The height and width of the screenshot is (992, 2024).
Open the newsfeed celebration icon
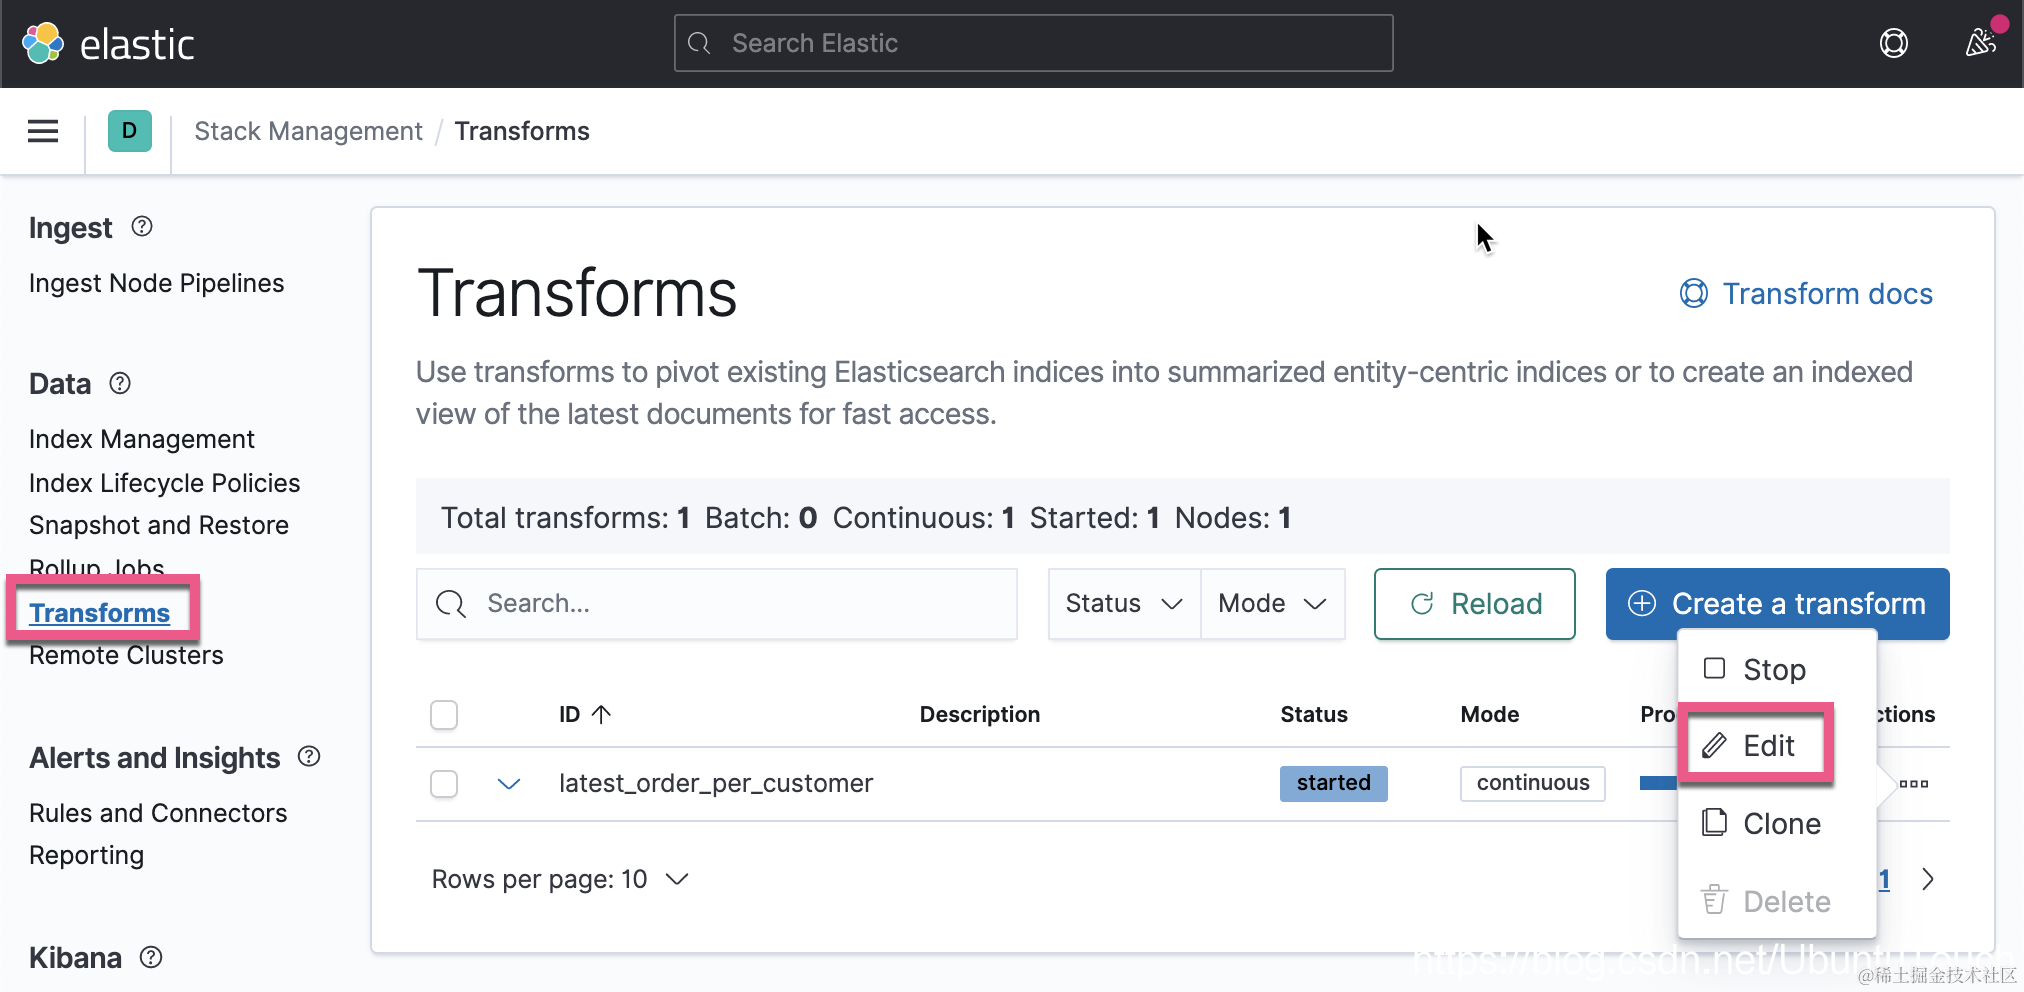pos(1980,43)
